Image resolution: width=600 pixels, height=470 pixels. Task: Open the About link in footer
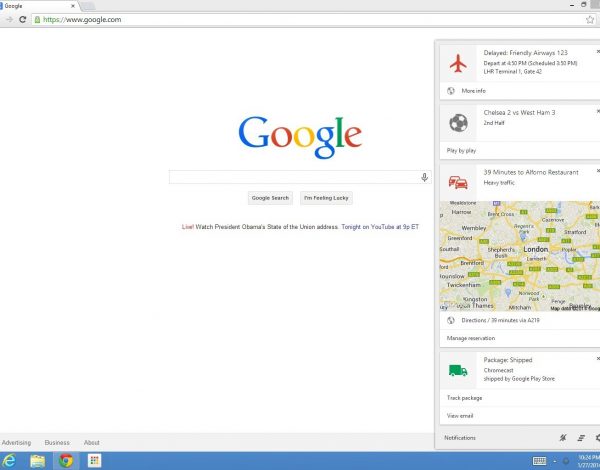coord(92,442)
